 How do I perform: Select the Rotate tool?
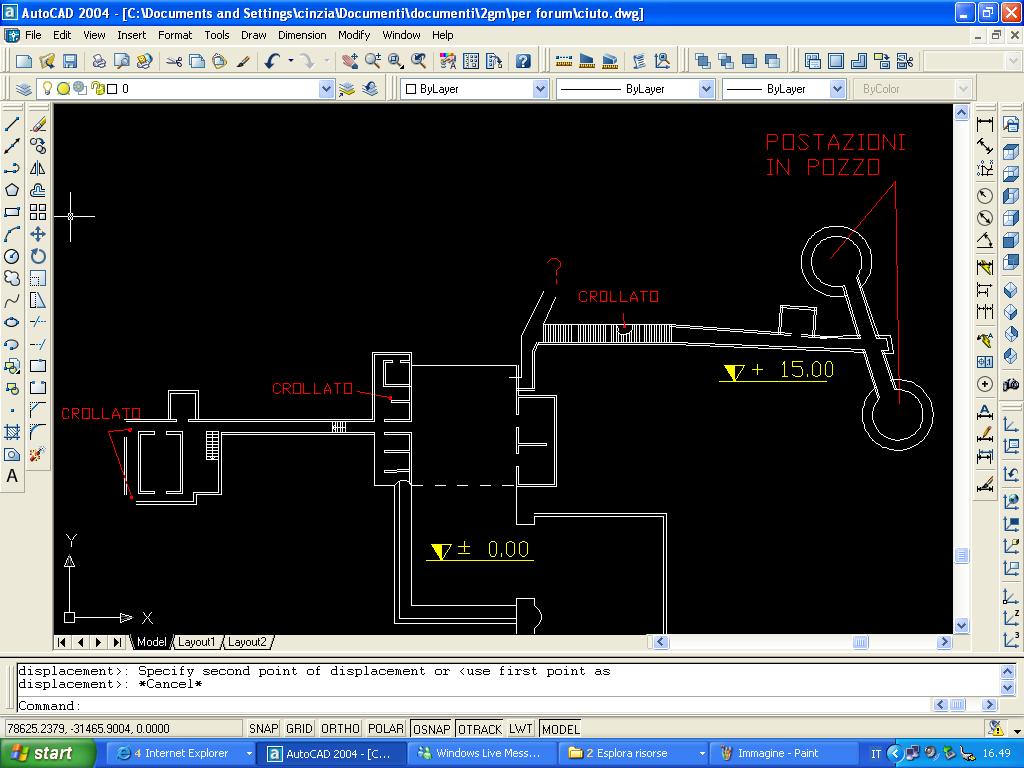(38, 256)
